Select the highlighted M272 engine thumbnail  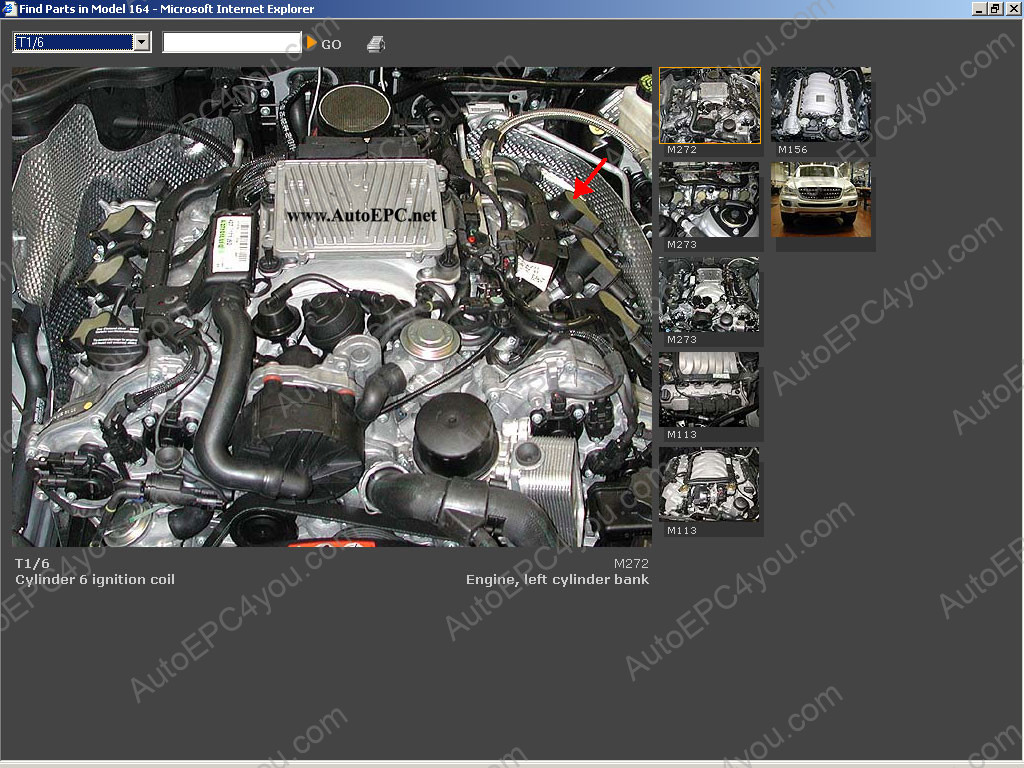pyautogui.click(x=710, y=106)
